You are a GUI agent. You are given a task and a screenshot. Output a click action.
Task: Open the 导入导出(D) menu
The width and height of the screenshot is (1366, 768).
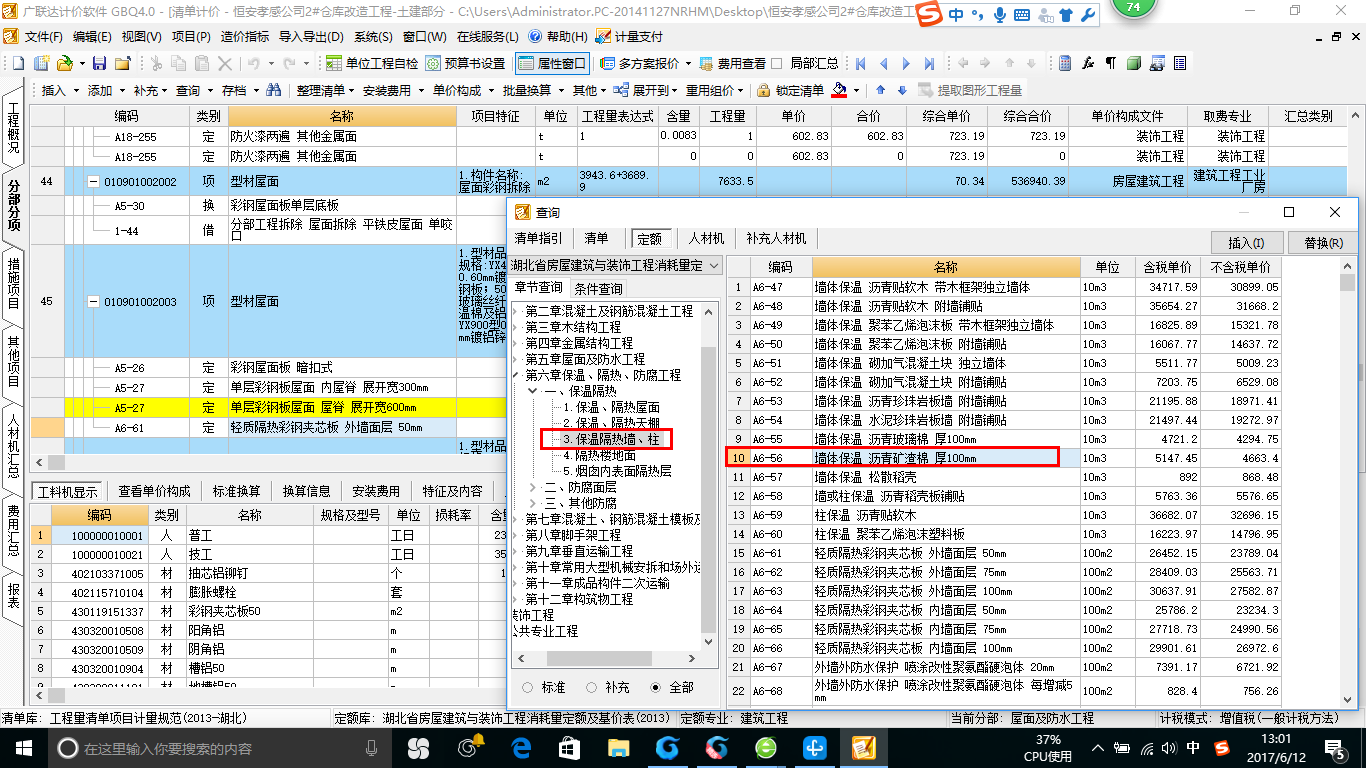312,36
